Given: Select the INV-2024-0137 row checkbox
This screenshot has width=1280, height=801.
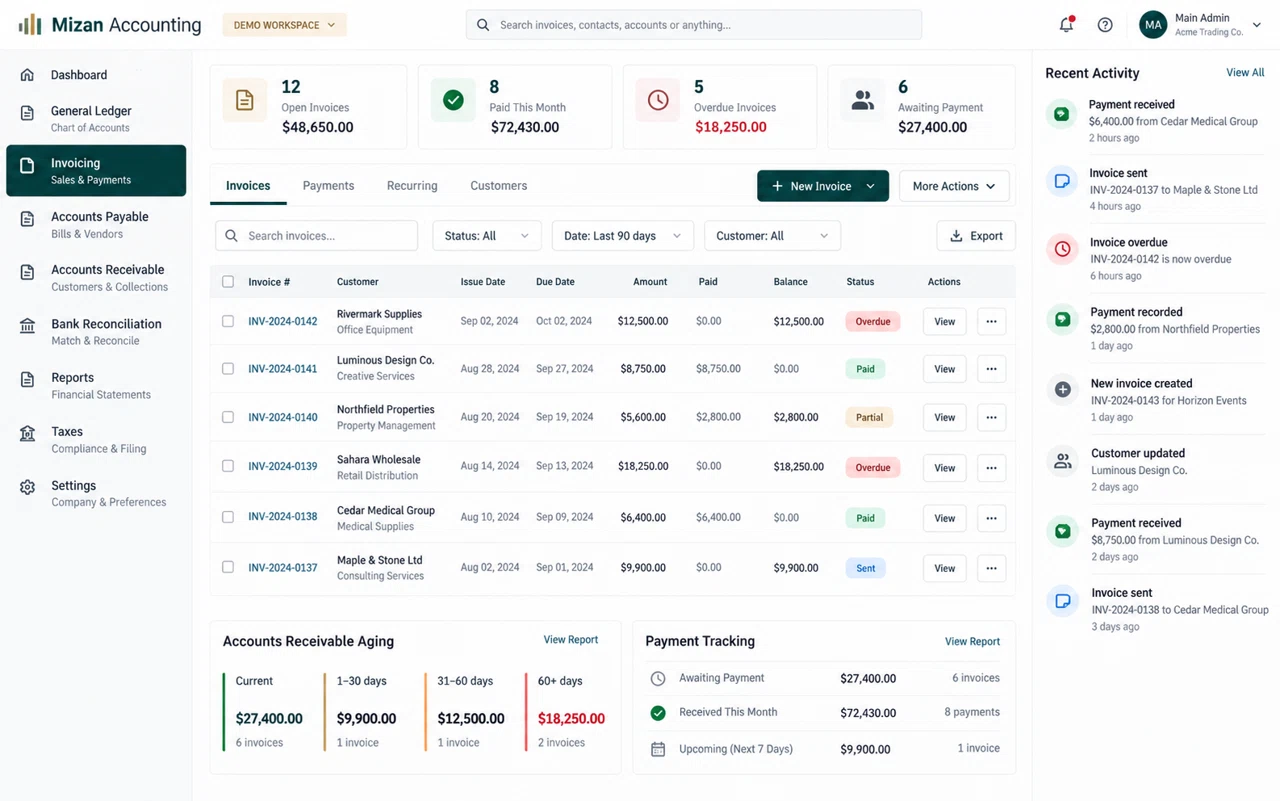Looking at the screenshot, I should click(x=228, y=567).
